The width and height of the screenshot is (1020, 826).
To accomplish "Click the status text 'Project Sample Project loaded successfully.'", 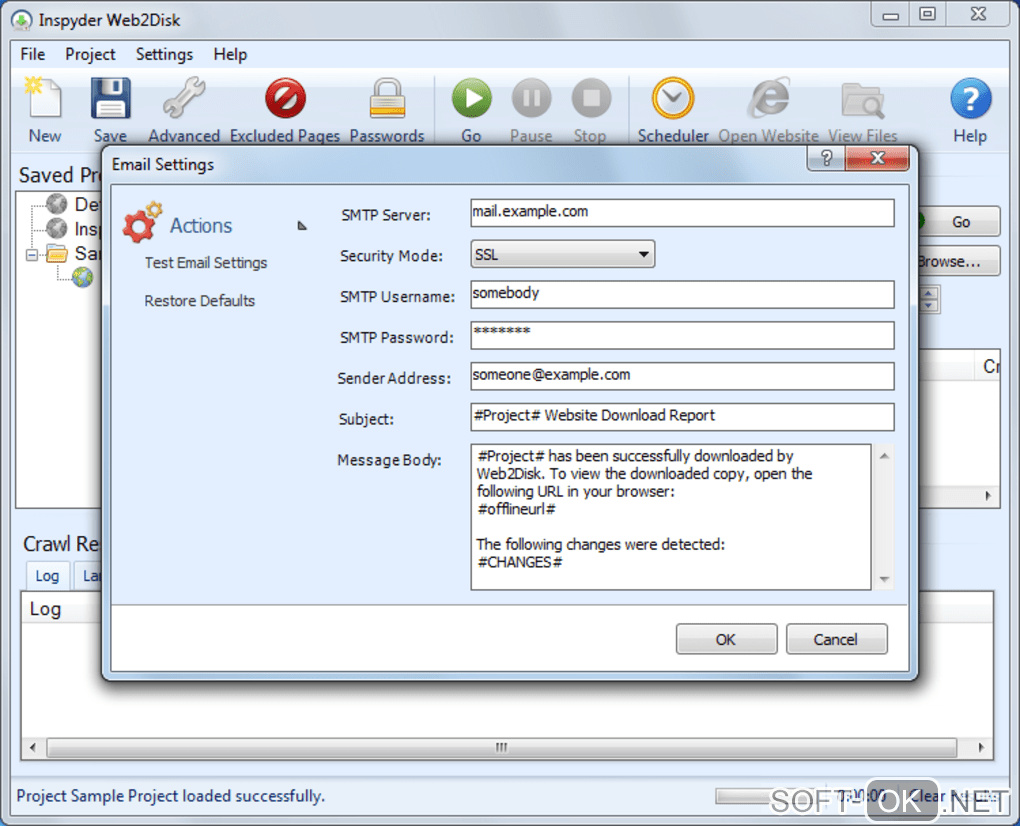I will 170,796.
